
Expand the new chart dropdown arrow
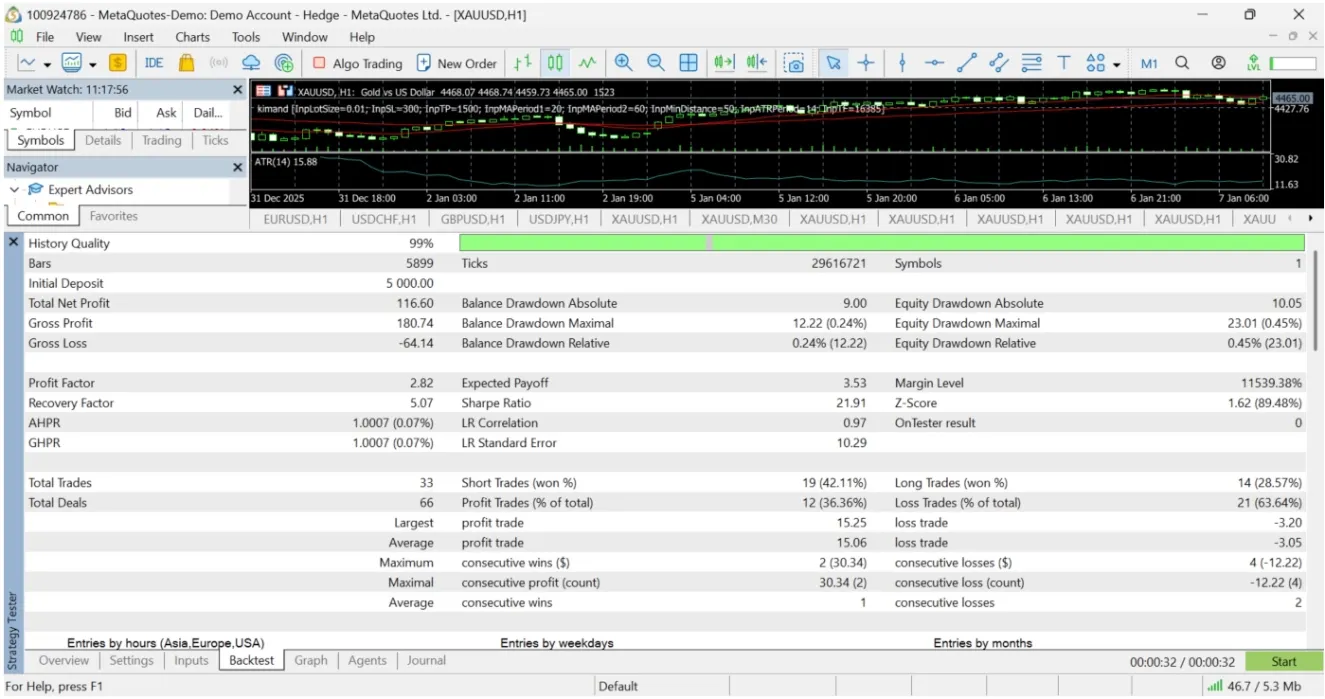(47, 64)
